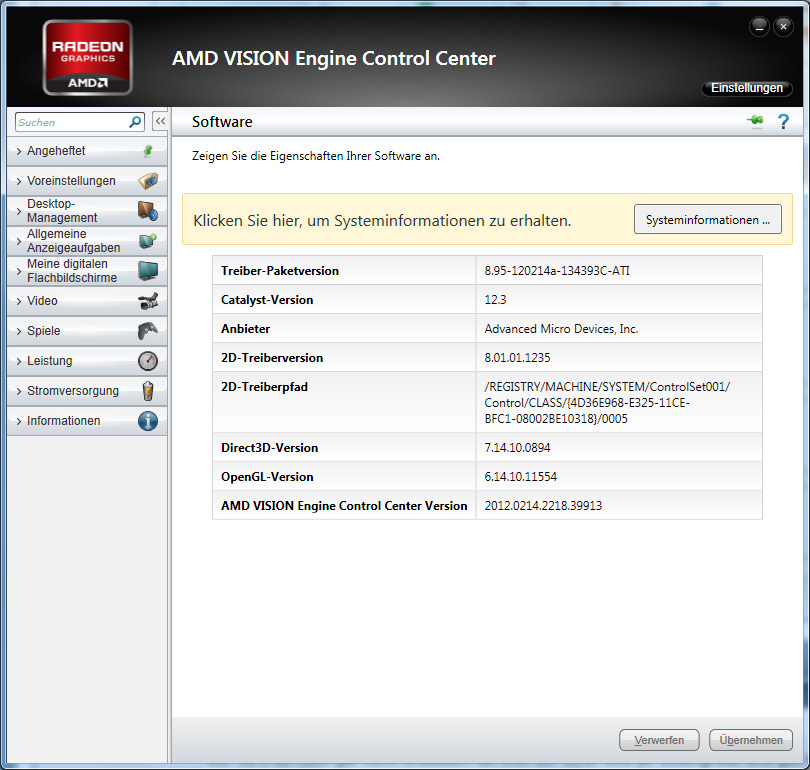Collapse the sidebar with double-arrow button
This screenshot has width=810, height=770.
click(x=160, y=121)
